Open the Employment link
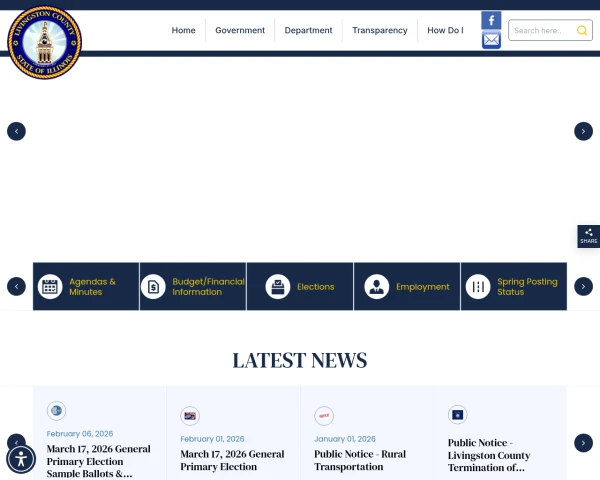The width and height of the screenshot is (600, 480). pos(423,287)
